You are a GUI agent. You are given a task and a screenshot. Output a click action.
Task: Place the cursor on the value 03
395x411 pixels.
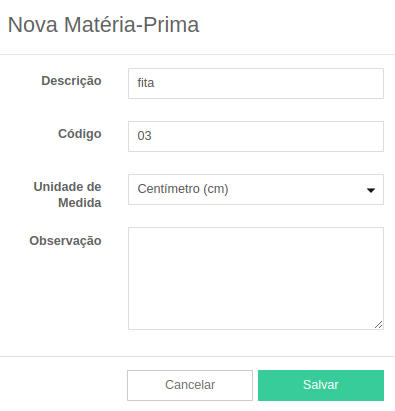(144, 136)
